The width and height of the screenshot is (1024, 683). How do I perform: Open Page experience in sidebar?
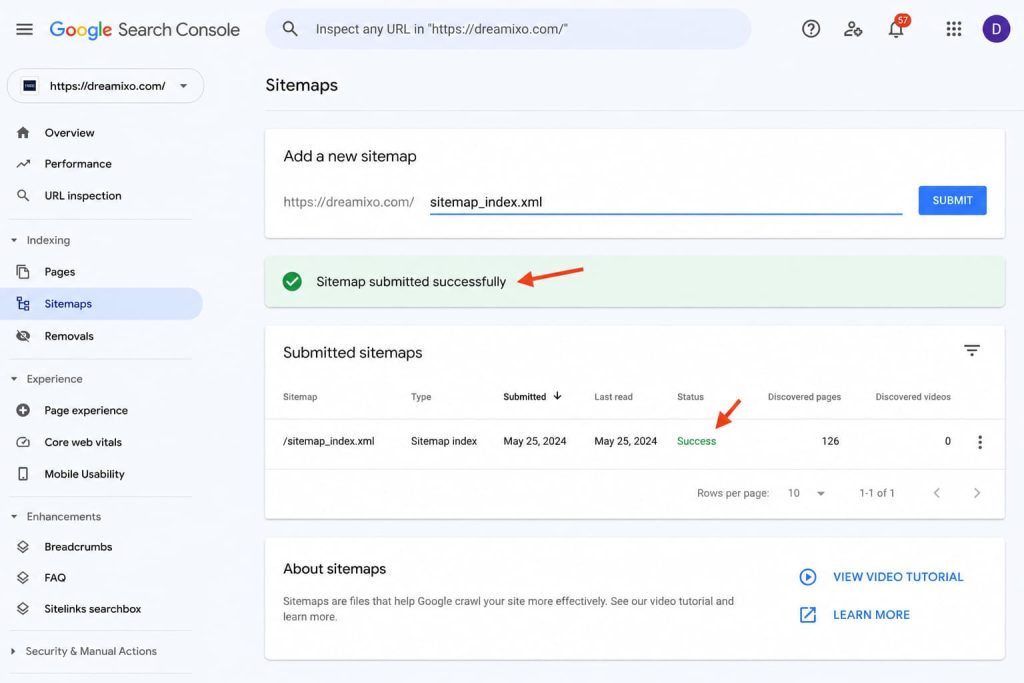pos(86,410)
